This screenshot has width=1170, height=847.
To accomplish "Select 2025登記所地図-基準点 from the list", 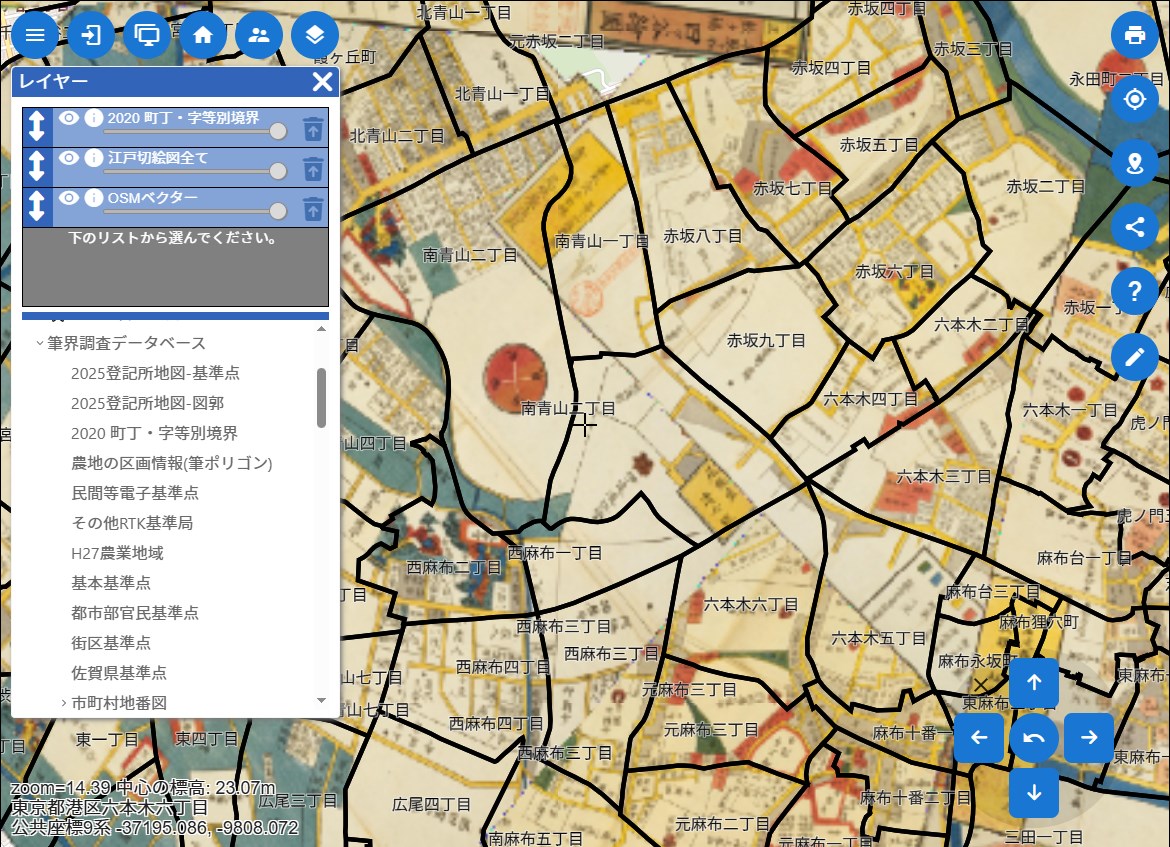I will (155, 373).
